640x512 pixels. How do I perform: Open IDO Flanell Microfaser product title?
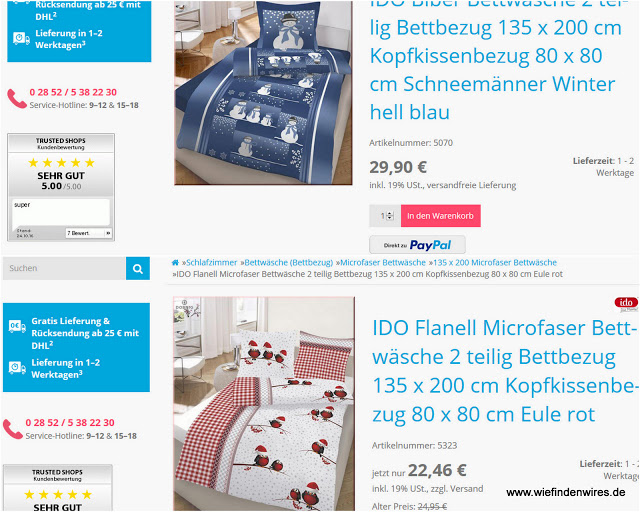point(504,371)
